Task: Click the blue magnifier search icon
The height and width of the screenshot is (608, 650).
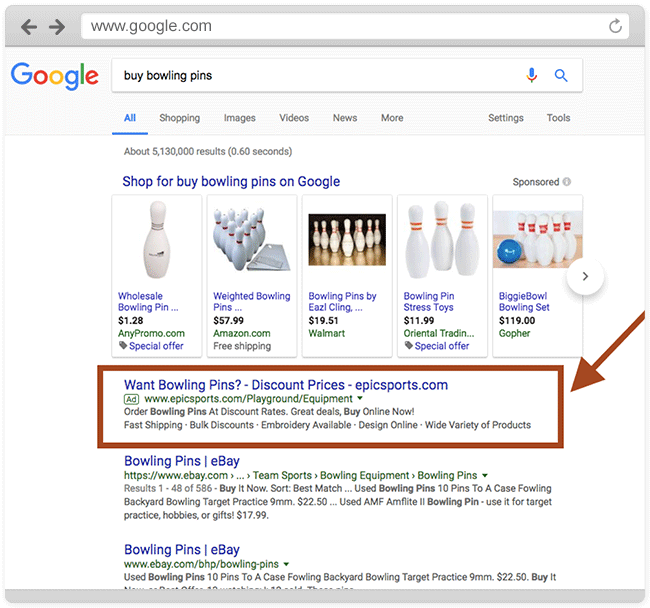Action: click(561, 75)
